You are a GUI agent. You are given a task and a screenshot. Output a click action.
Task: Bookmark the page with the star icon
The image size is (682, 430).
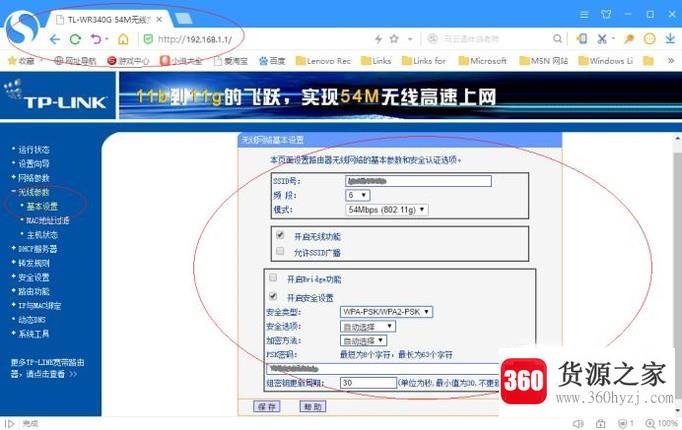pyautogui.click(x=394, y=39)
